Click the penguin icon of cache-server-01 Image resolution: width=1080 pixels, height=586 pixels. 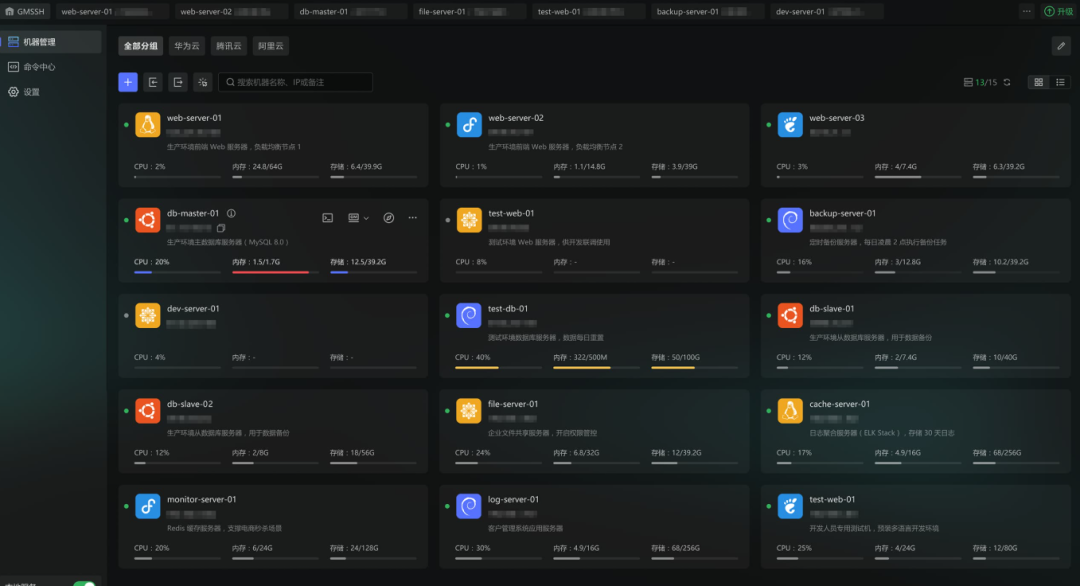click(x=790, y=411)
